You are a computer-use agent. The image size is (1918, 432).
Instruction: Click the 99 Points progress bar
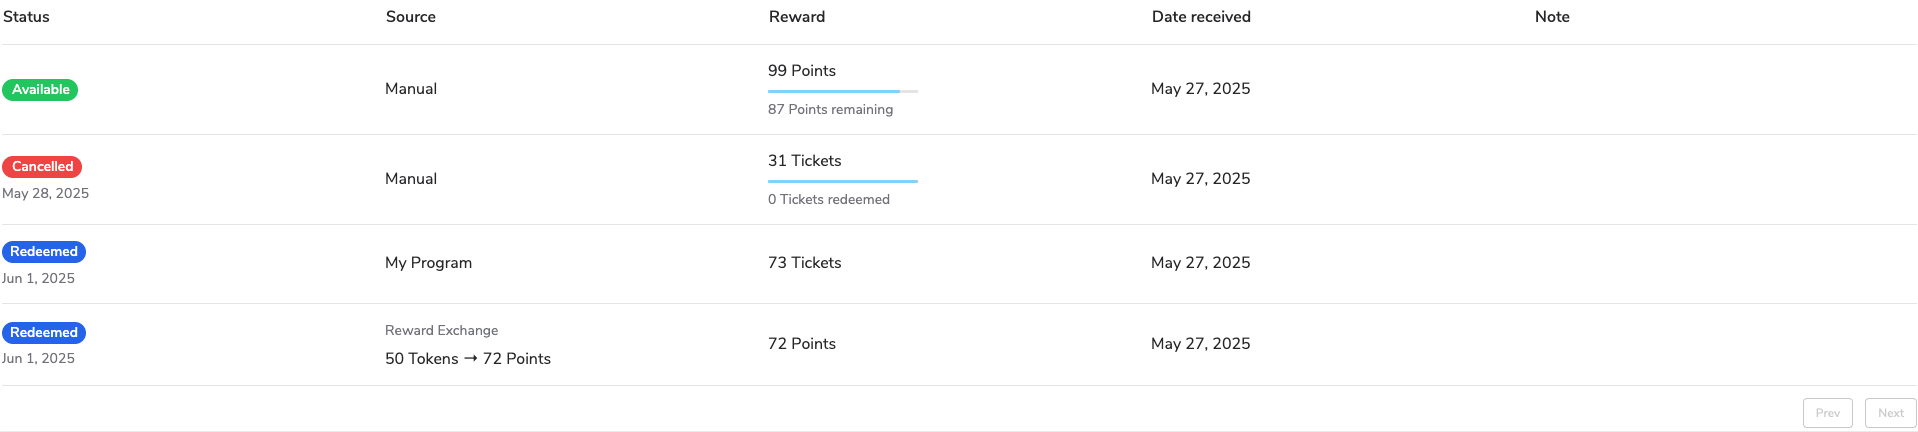point(842,91)
